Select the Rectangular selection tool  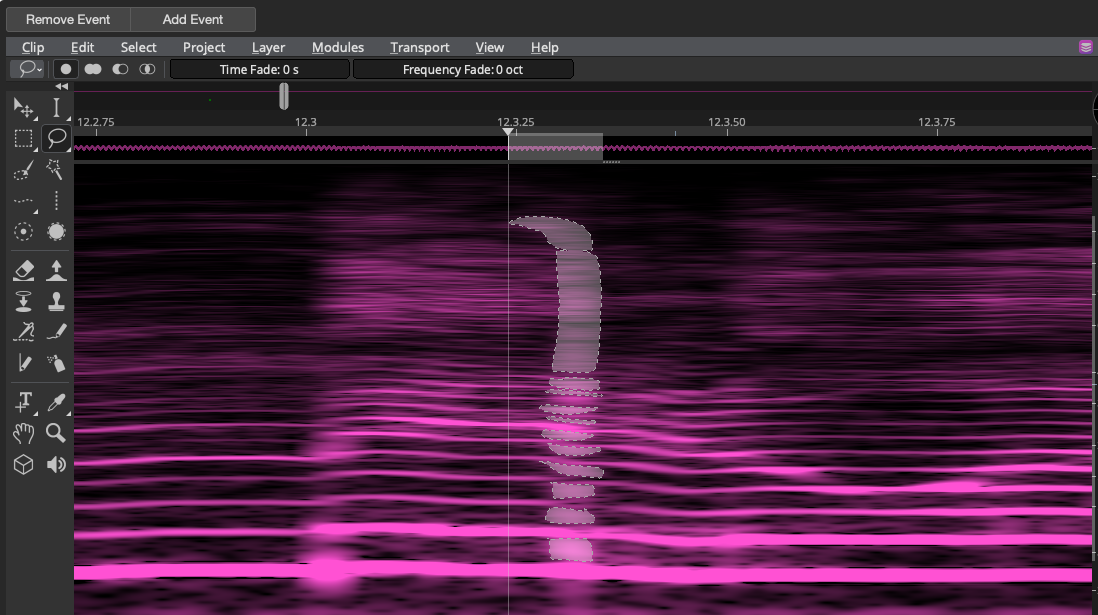point(23,139)
